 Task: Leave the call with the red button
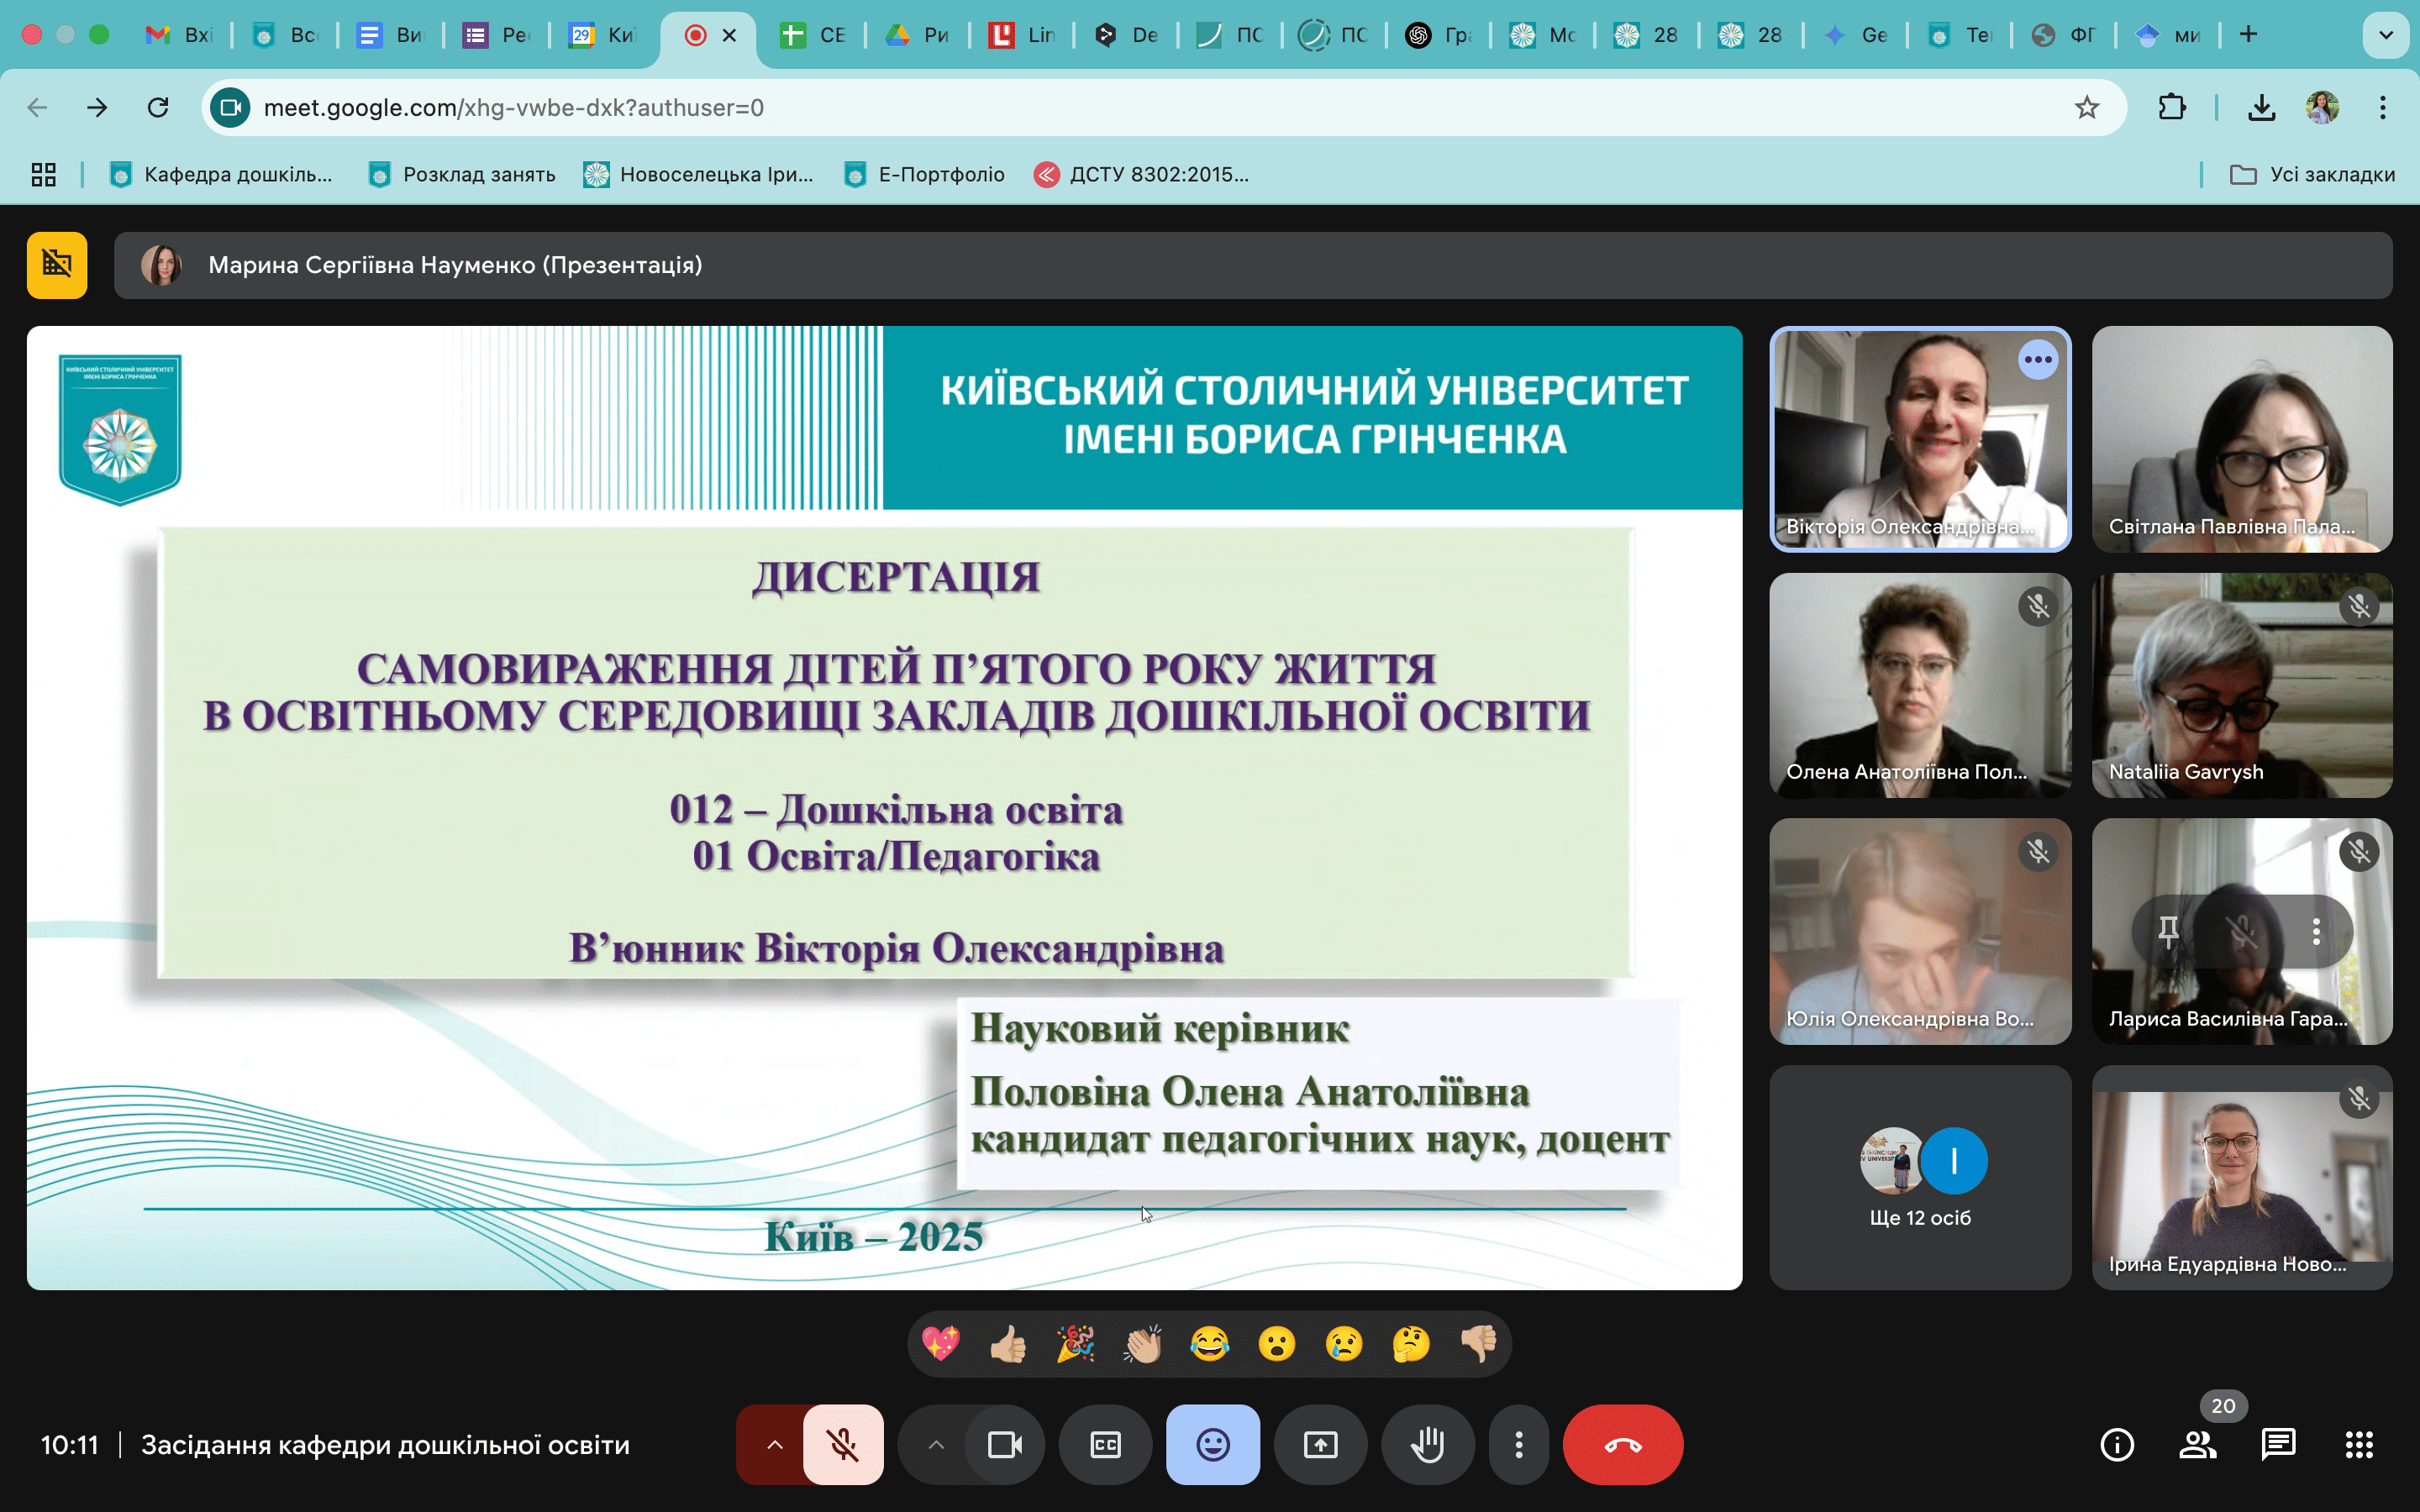point(1622,1444)
